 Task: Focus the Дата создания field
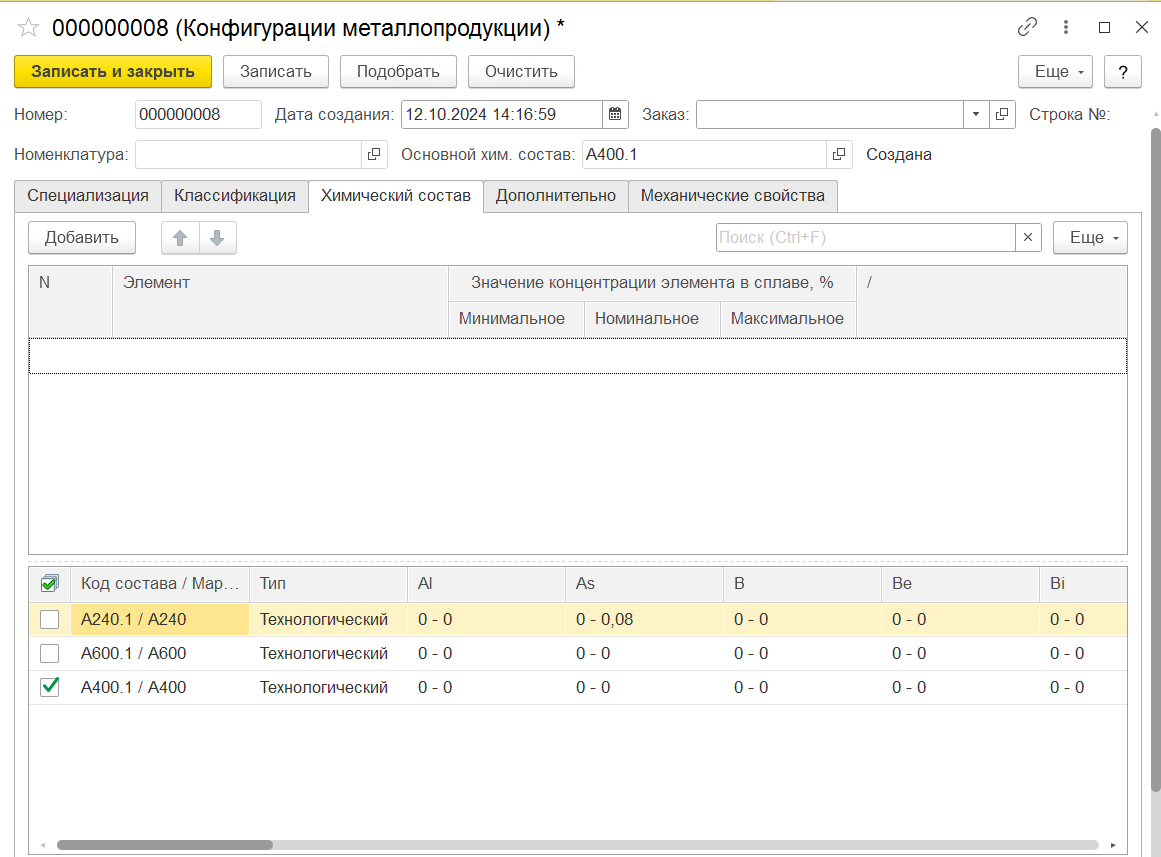503,114
